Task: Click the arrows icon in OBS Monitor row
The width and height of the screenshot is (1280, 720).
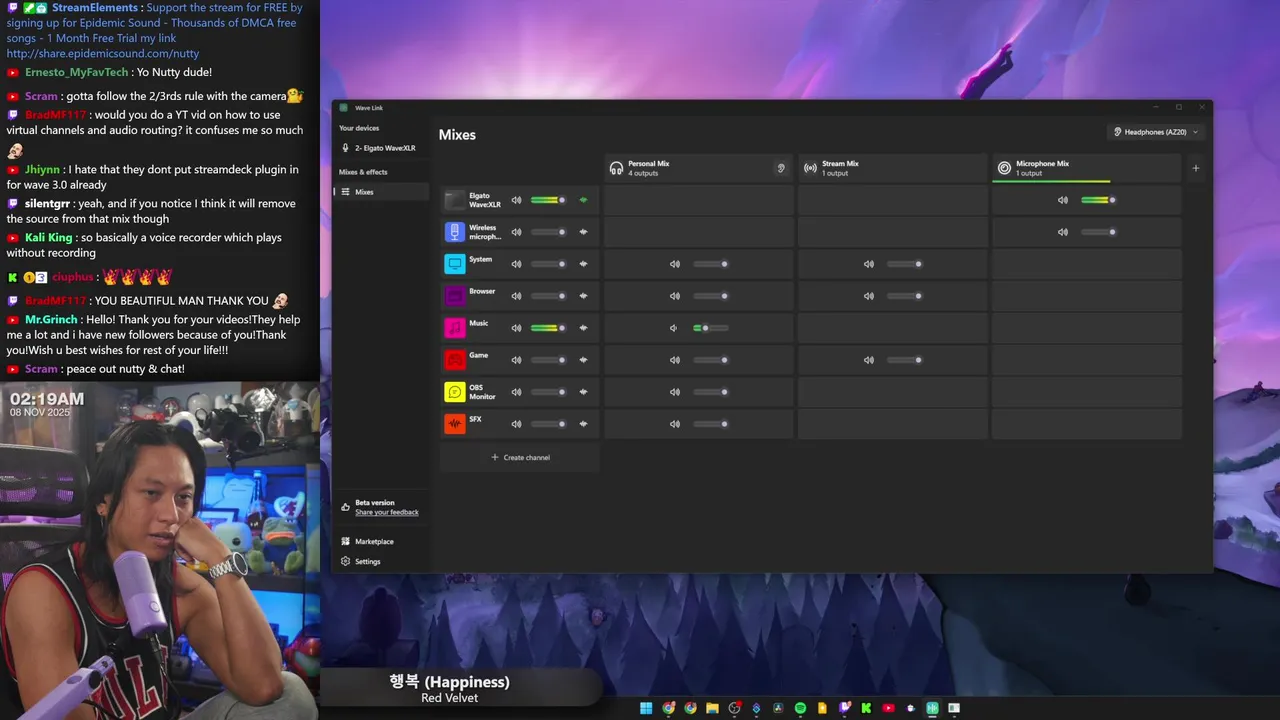Action: (583, 392)
